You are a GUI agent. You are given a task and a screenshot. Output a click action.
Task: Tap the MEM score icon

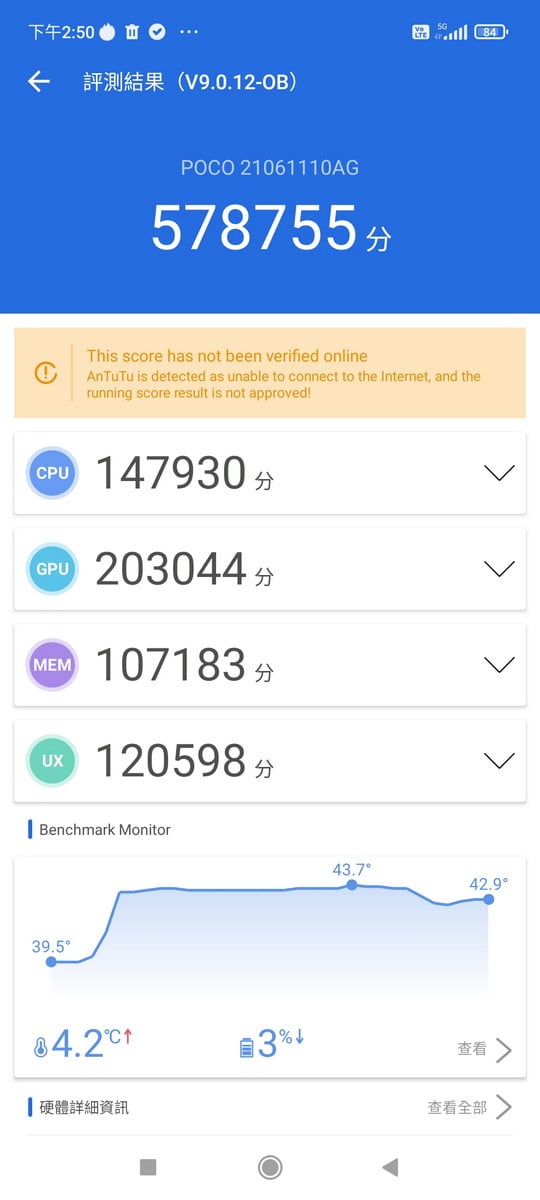tap(52, 665)
